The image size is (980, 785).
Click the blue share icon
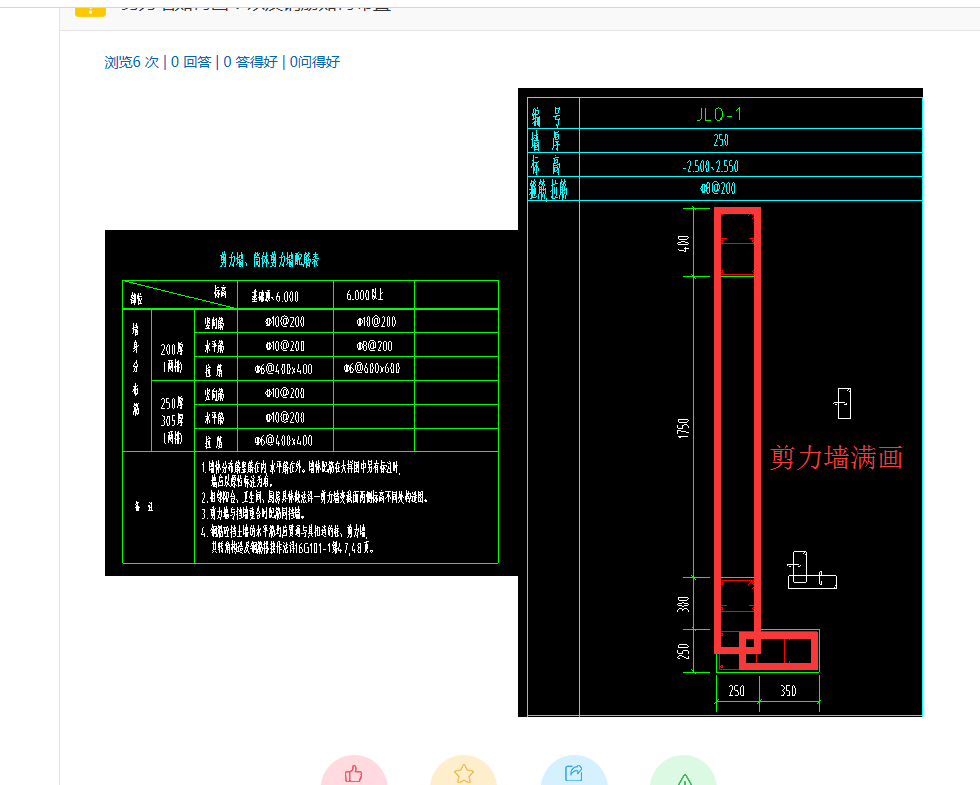573,770
